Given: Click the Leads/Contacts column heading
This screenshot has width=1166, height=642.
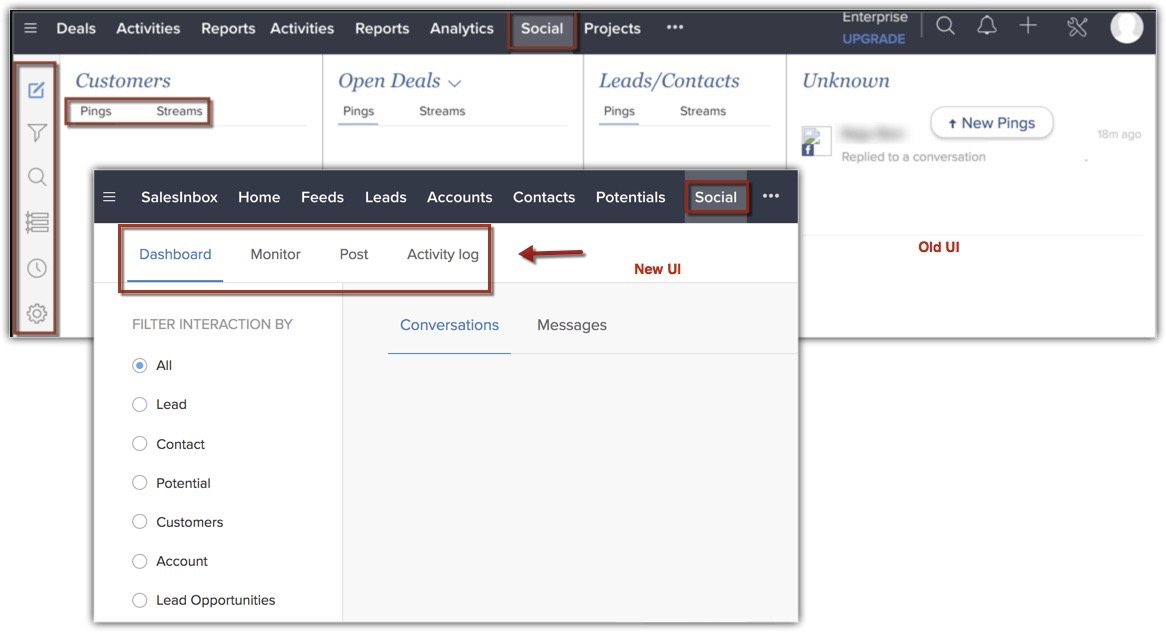Looking at the screenshot, I should (x=669, y=81).
